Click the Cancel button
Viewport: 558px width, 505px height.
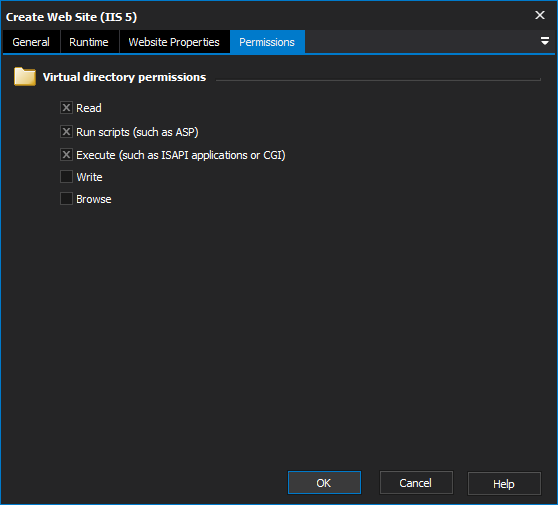click(x=416, y=483)
